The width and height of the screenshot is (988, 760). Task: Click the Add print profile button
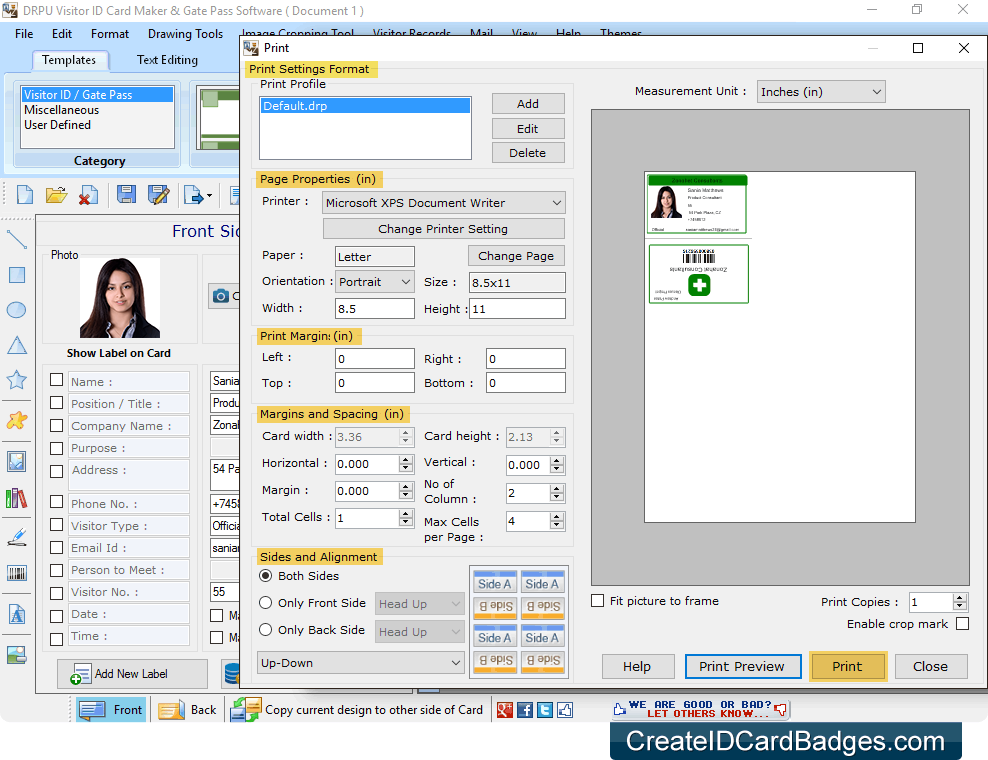click(528, 104)
